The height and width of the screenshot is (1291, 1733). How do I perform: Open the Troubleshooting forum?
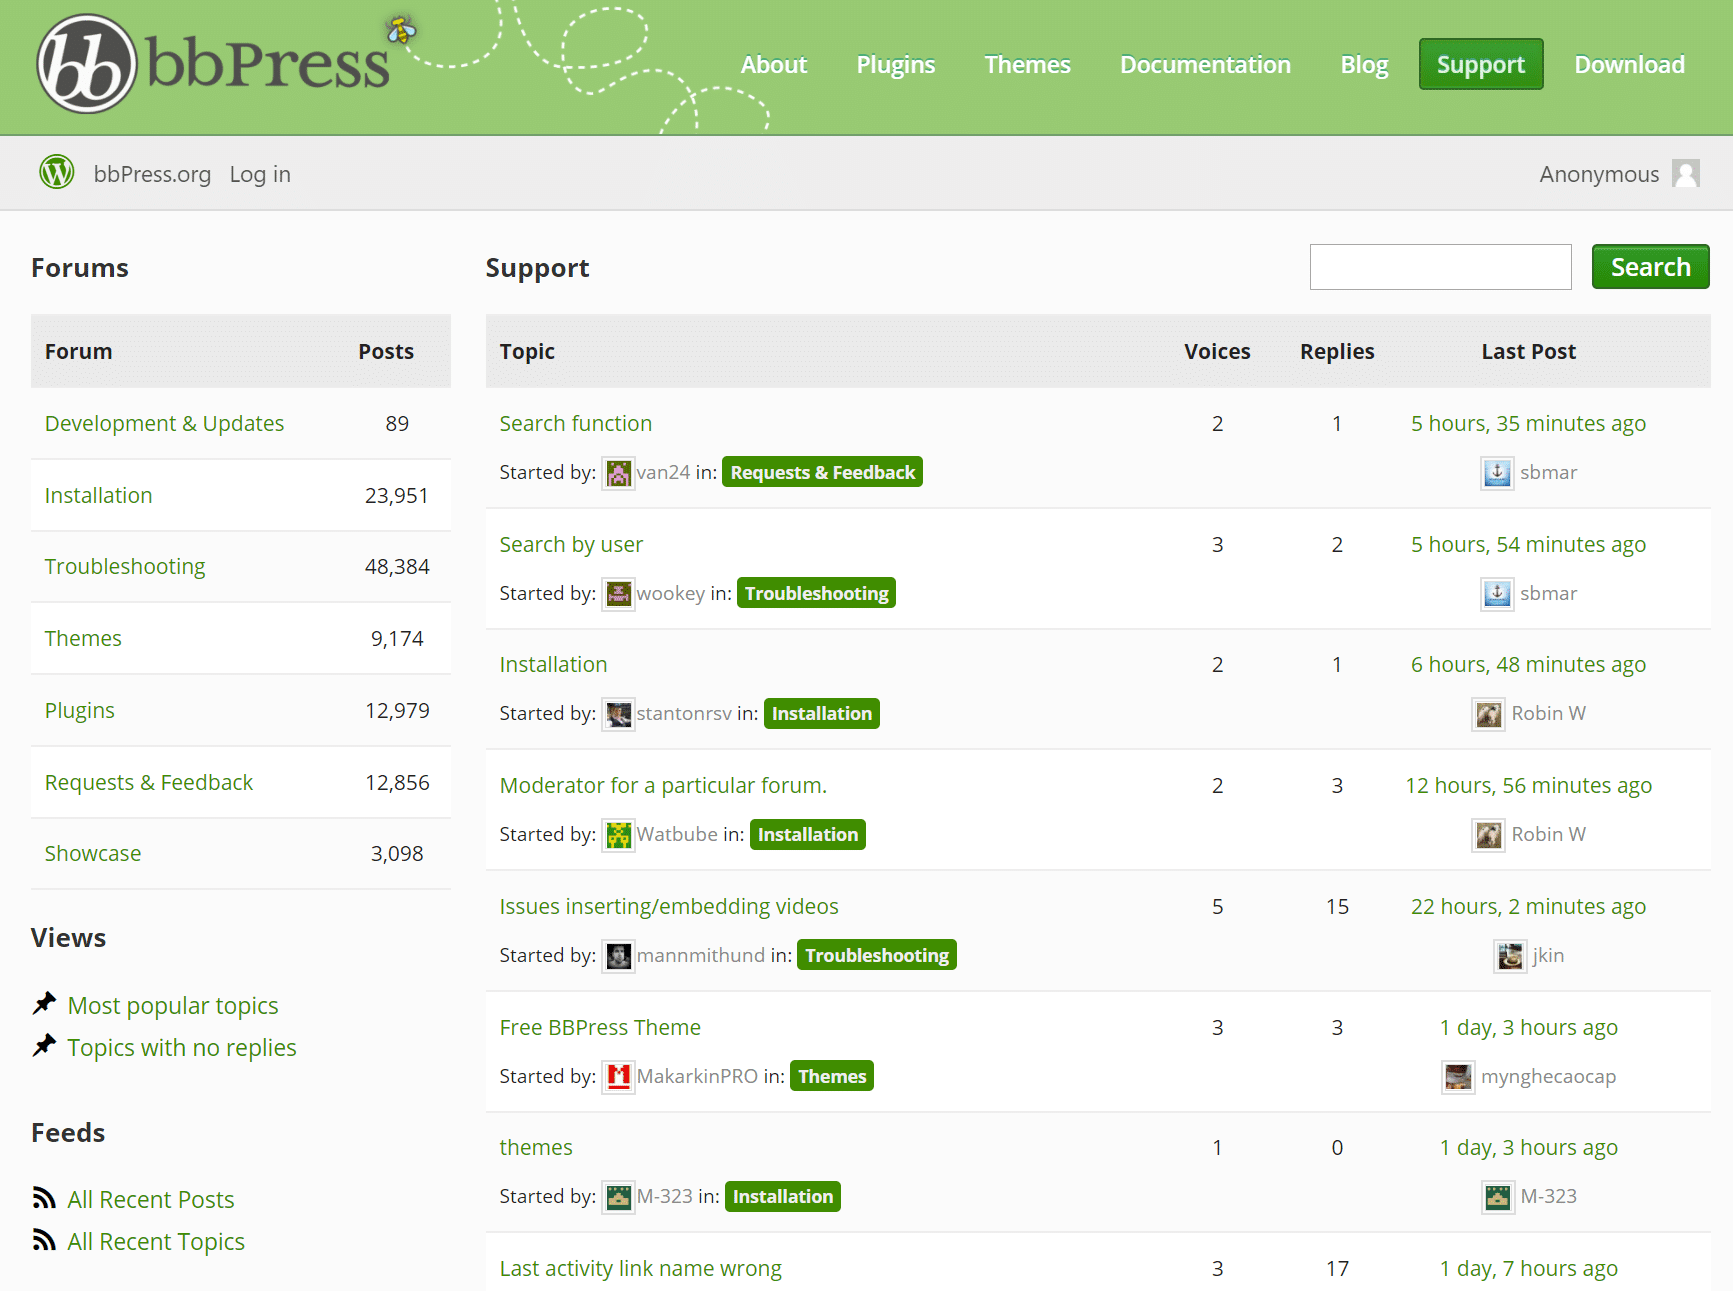124,566
